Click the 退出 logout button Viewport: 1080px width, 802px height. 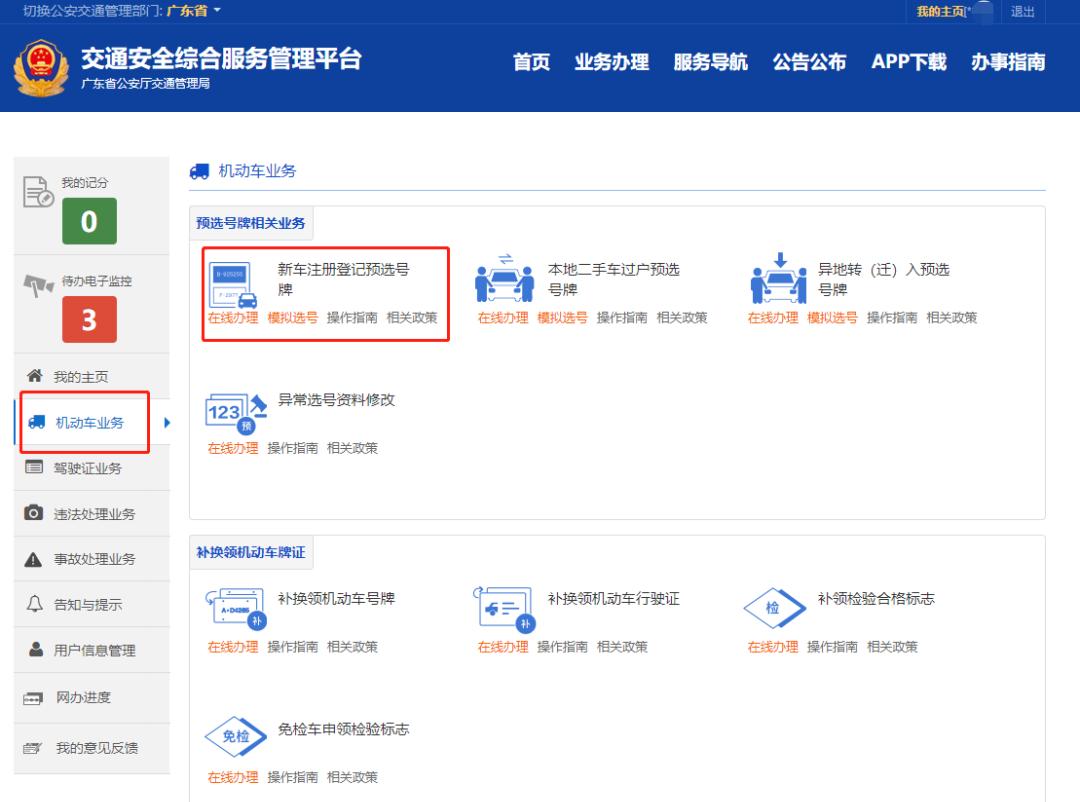(1023, 13)
